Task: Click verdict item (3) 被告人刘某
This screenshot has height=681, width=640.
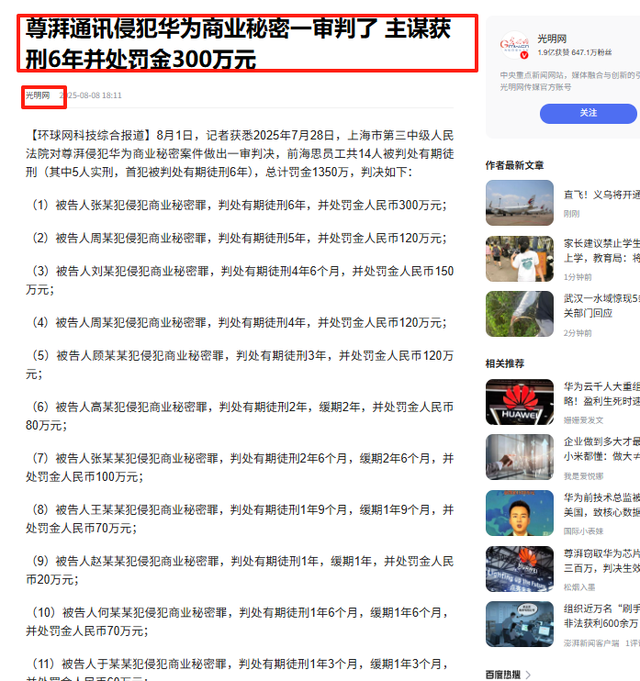Action: 240,280
